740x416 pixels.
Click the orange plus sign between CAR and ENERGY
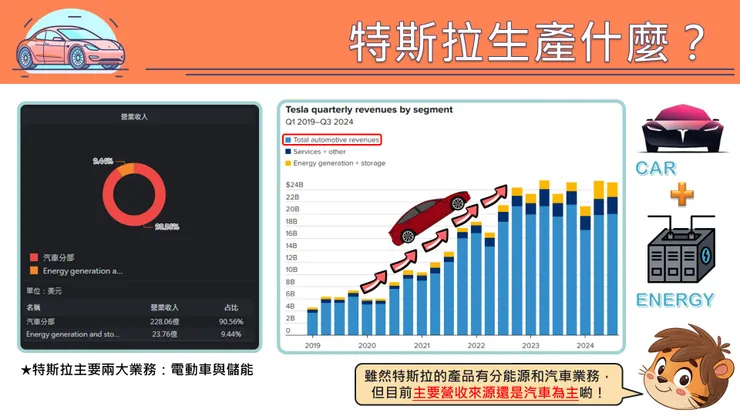(x=682, y=194)
